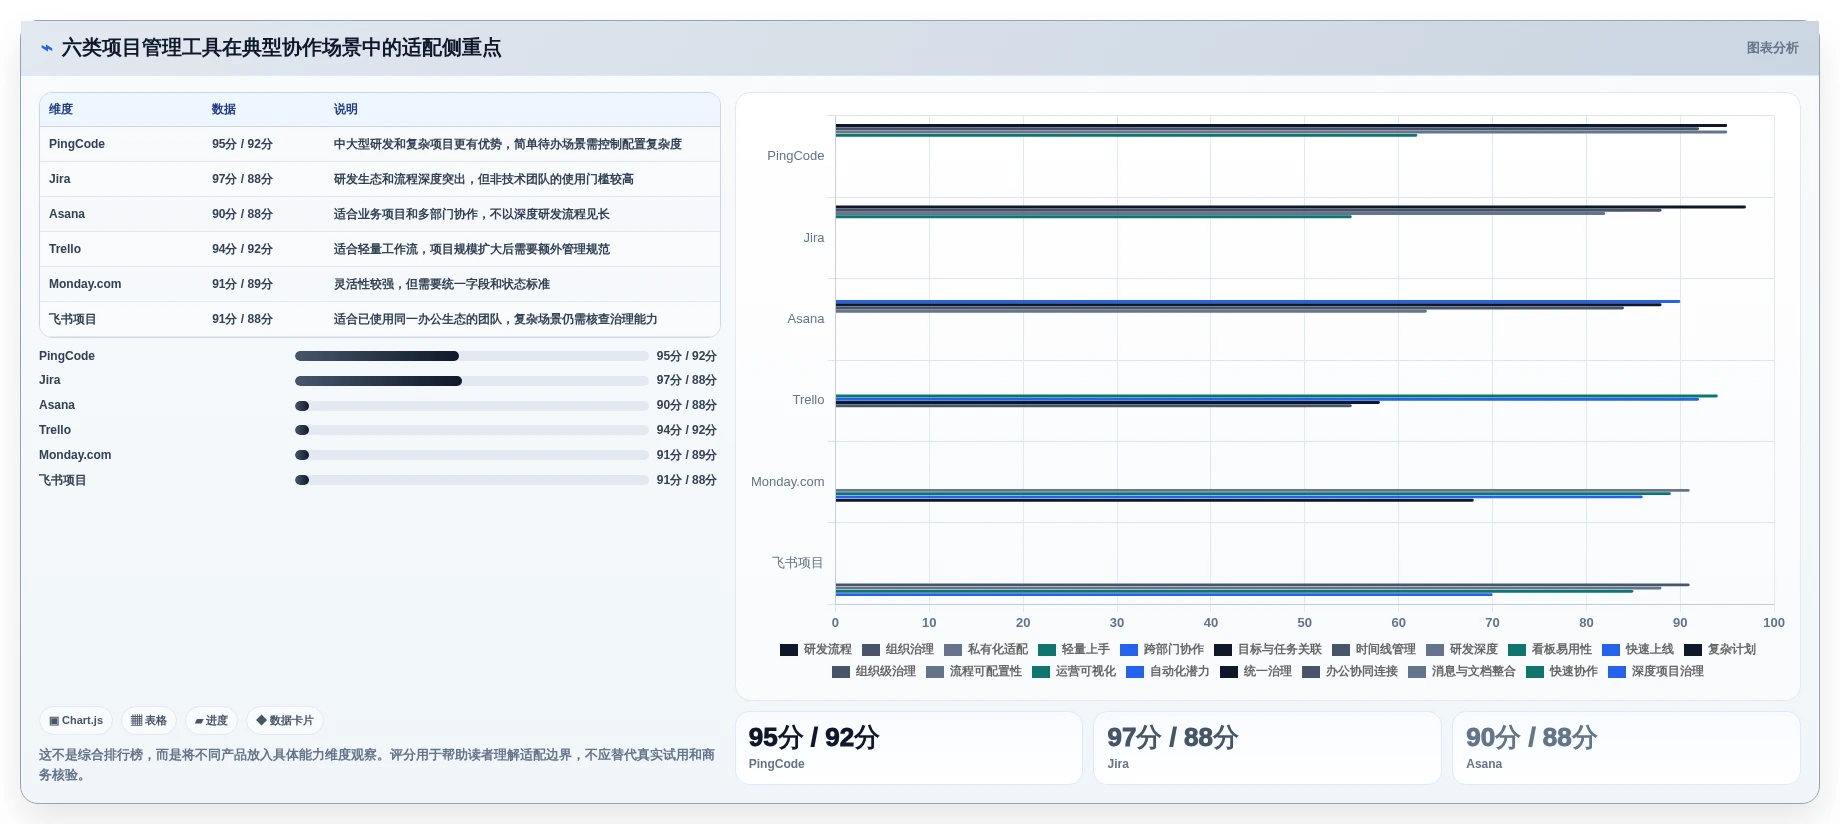Open the Asana 90分 / 88分 data card

tap(1626, 748)
